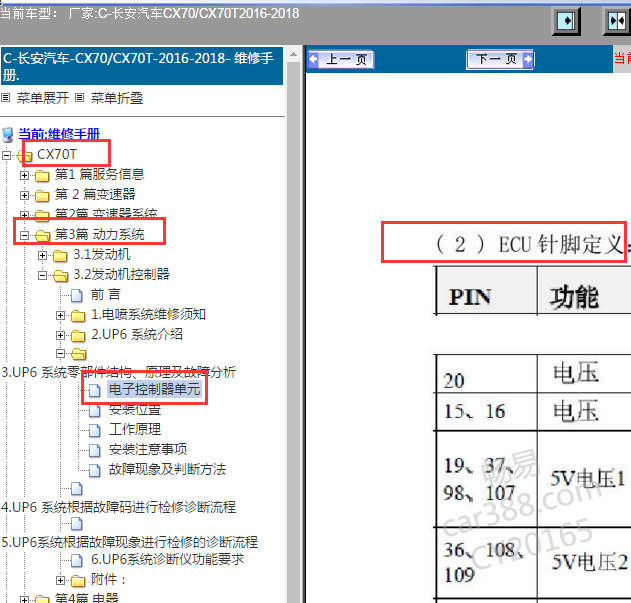Collapse the CX70T root node
The height and width of the screenshot is (603, 631).
tap(6, 155)
